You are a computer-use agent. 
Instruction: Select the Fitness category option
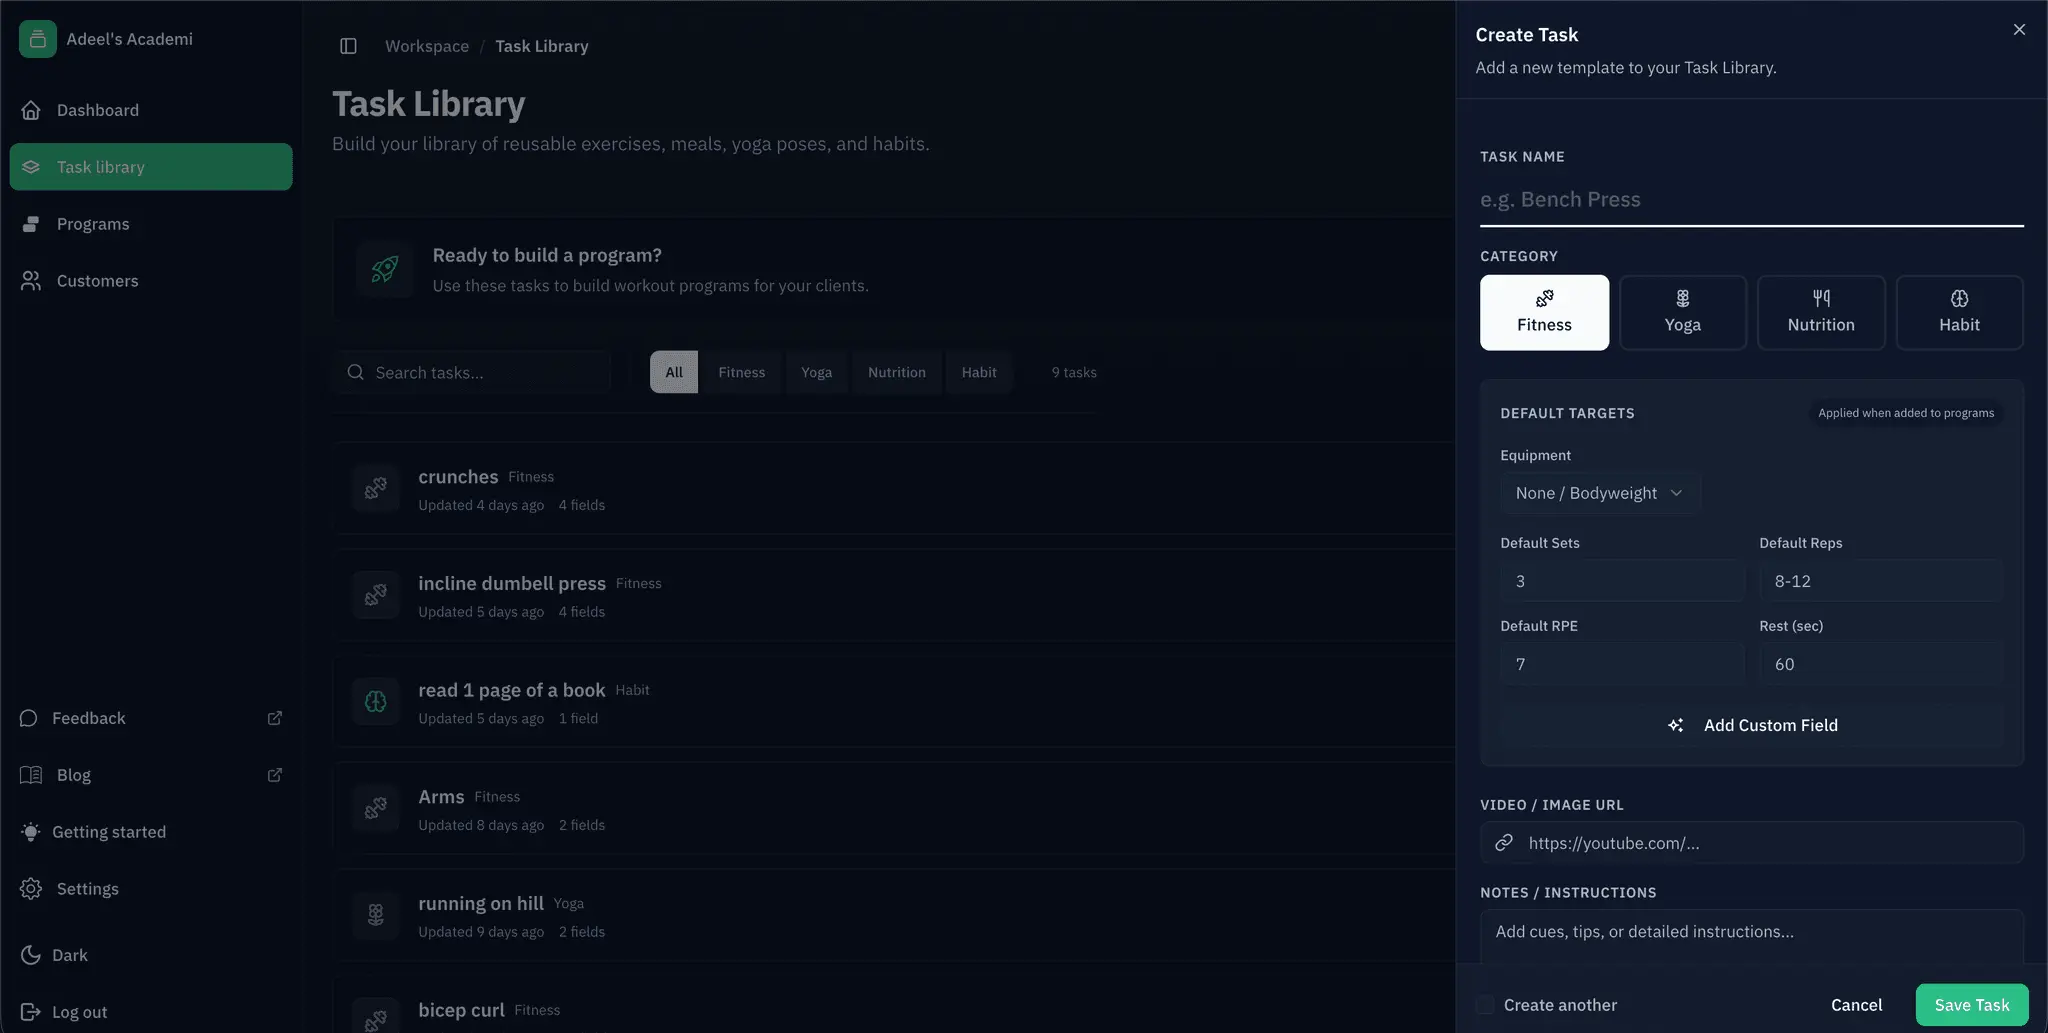coord(1544,313)
